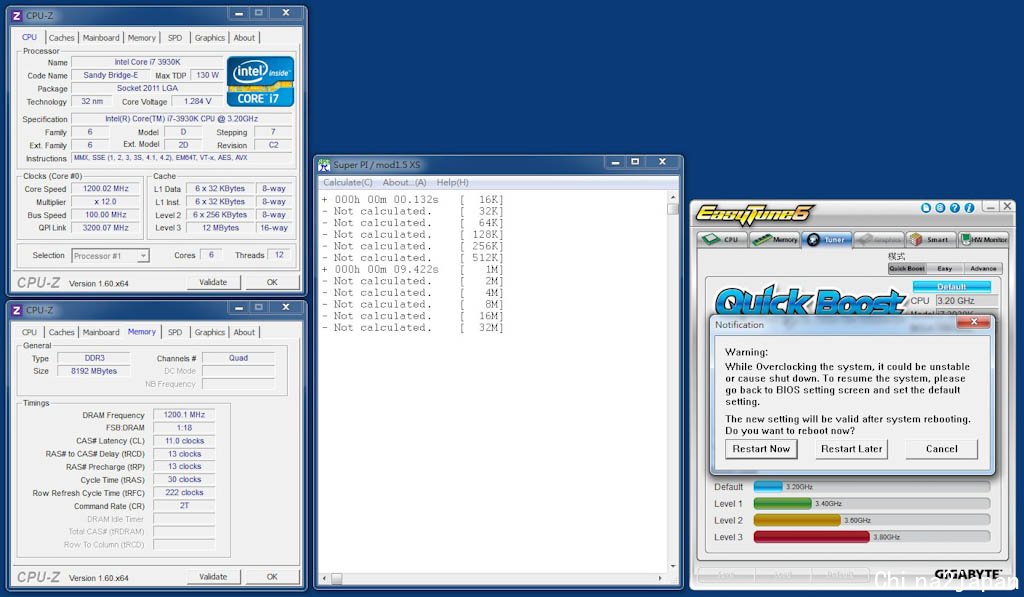Open SPD tab in the CPU-Z memory window
The image size is (1024, 597).
[175, 332]
